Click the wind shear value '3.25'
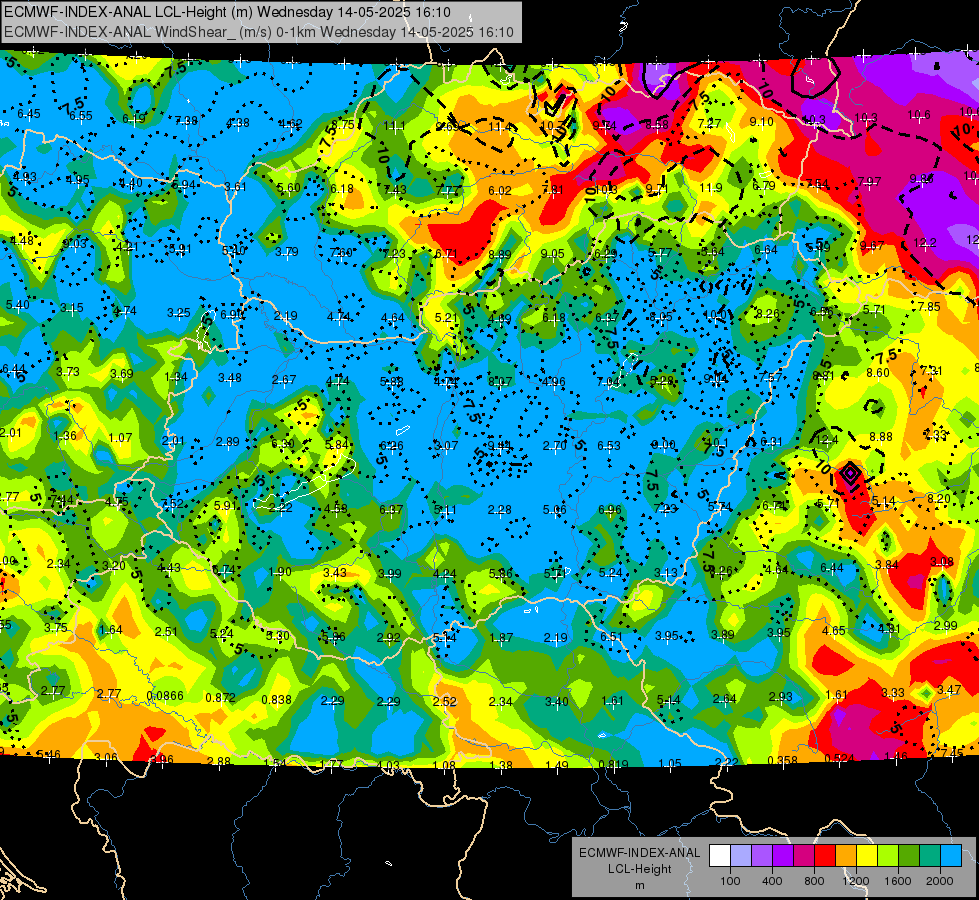Viewport: 979px width, 900px height. 179,312
